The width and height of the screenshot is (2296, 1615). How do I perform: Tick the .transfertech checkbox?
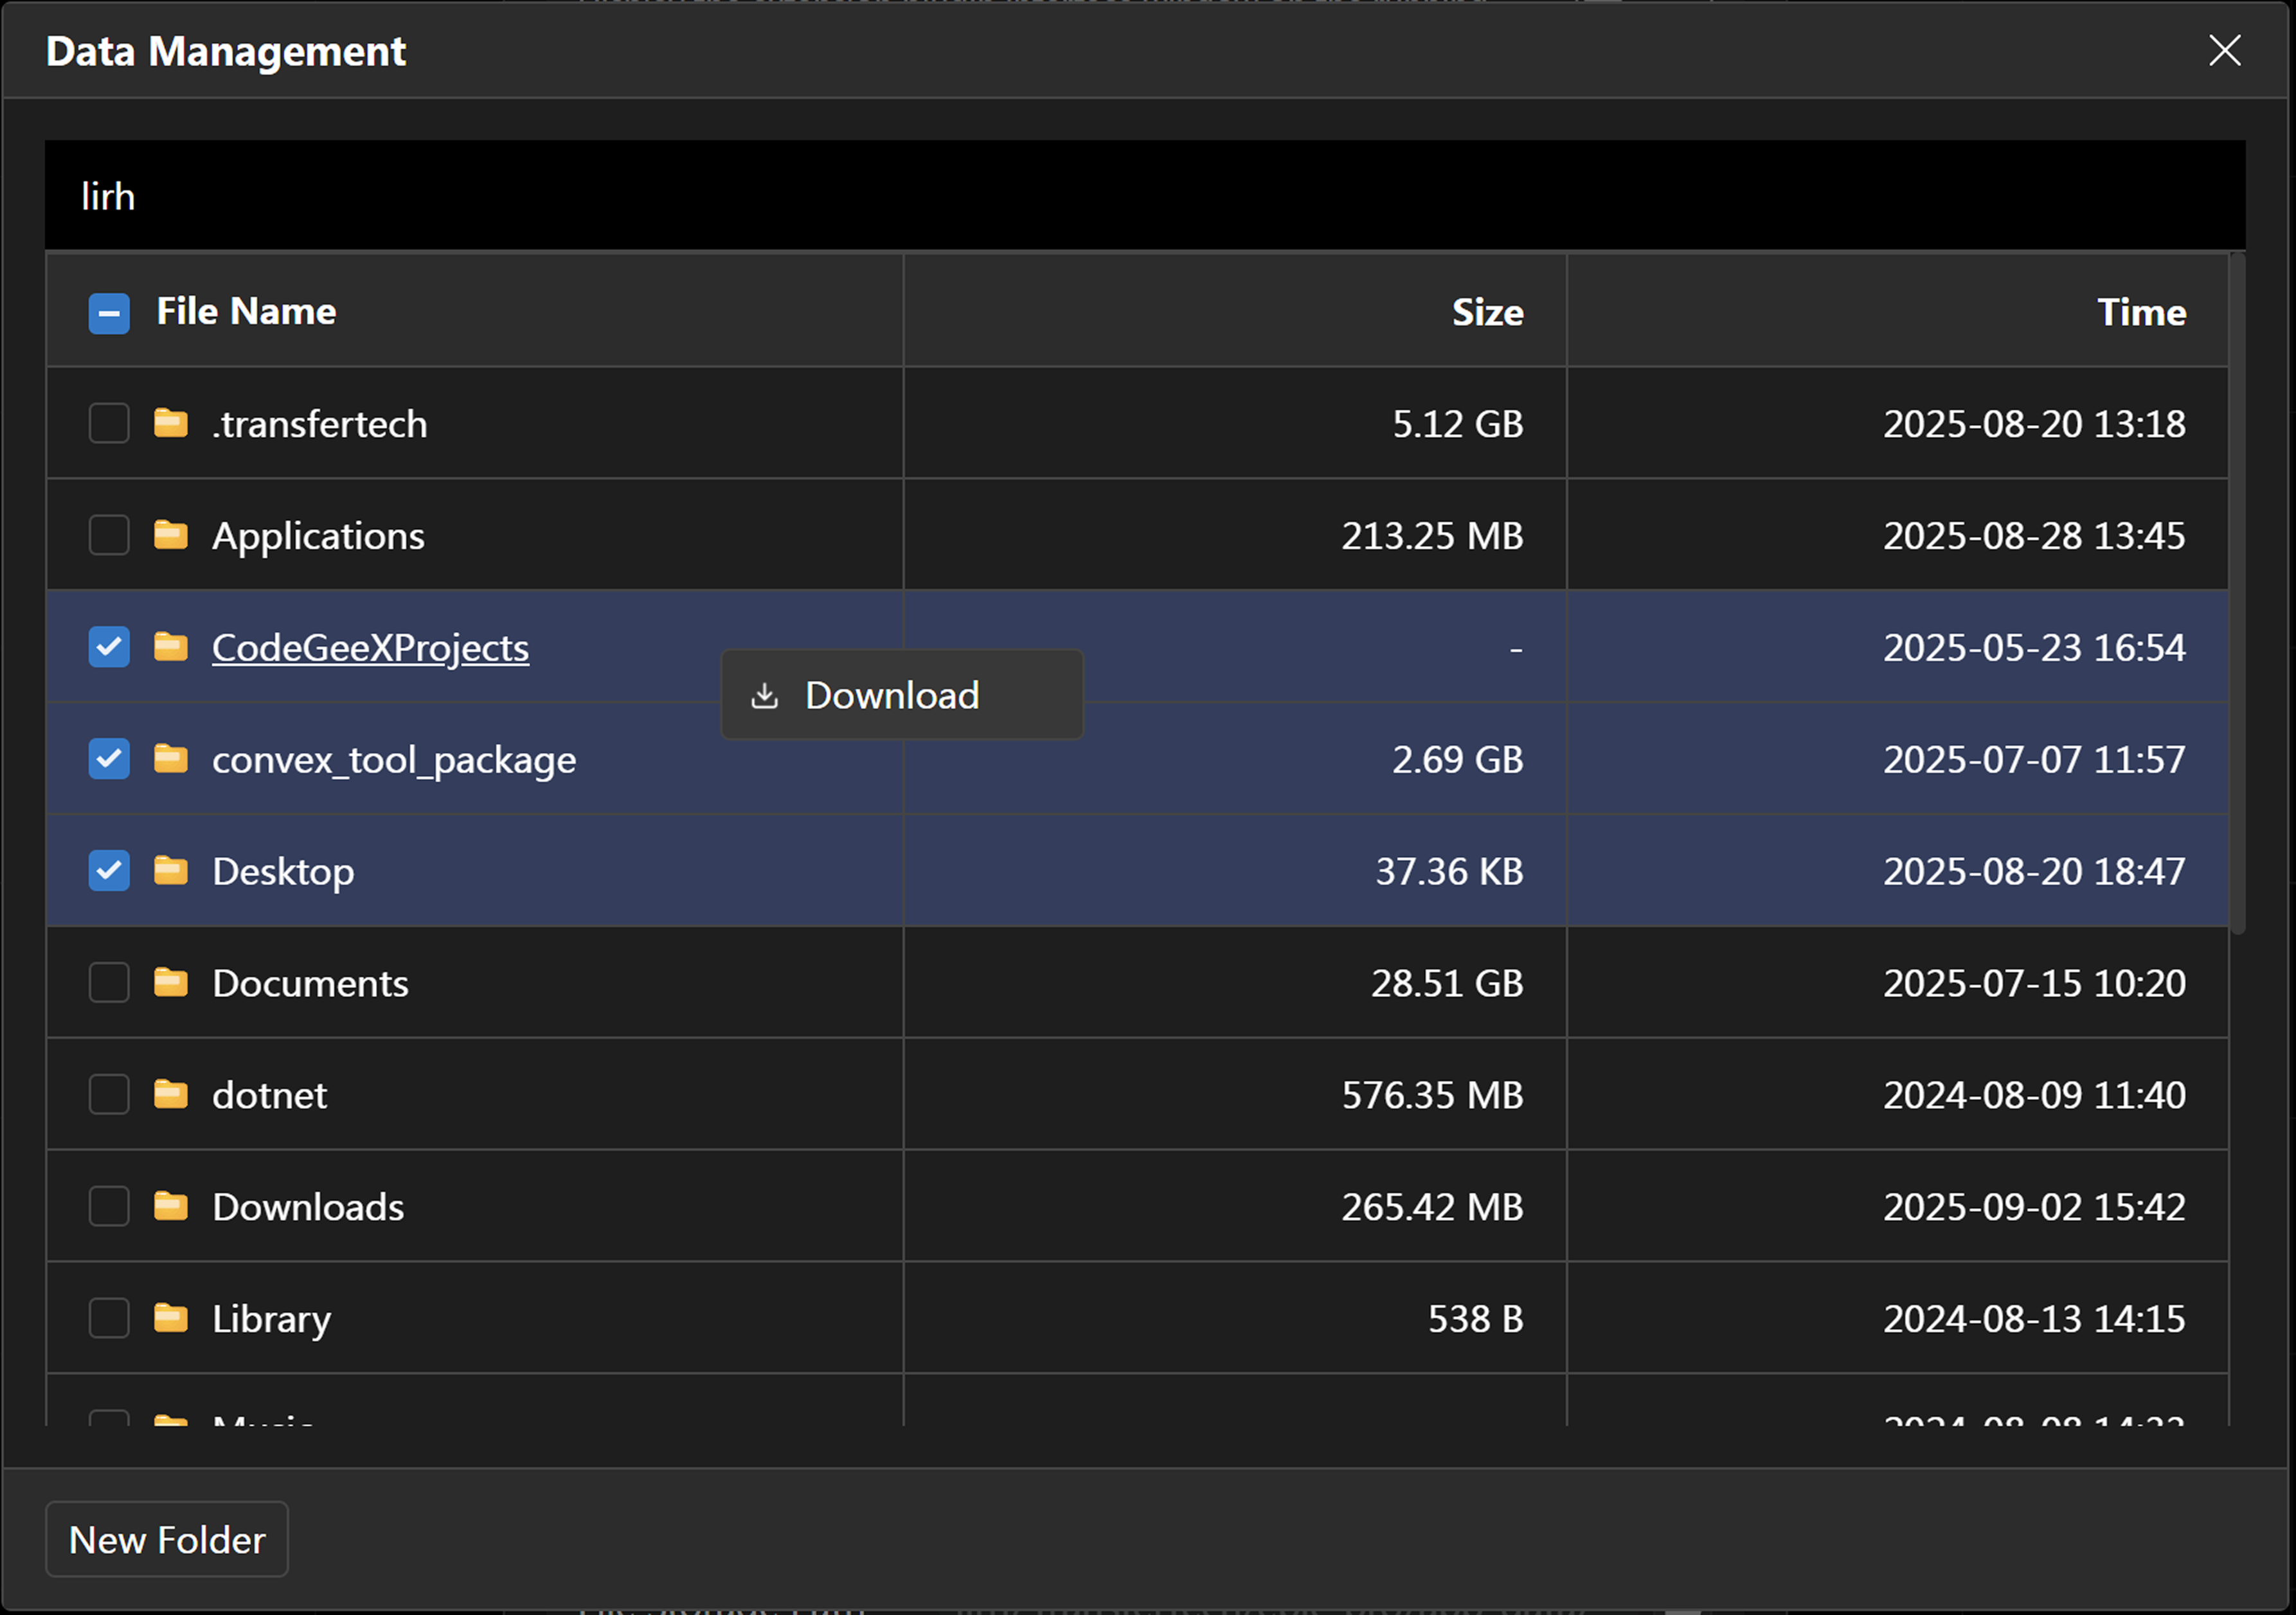[x=109, y=423]
